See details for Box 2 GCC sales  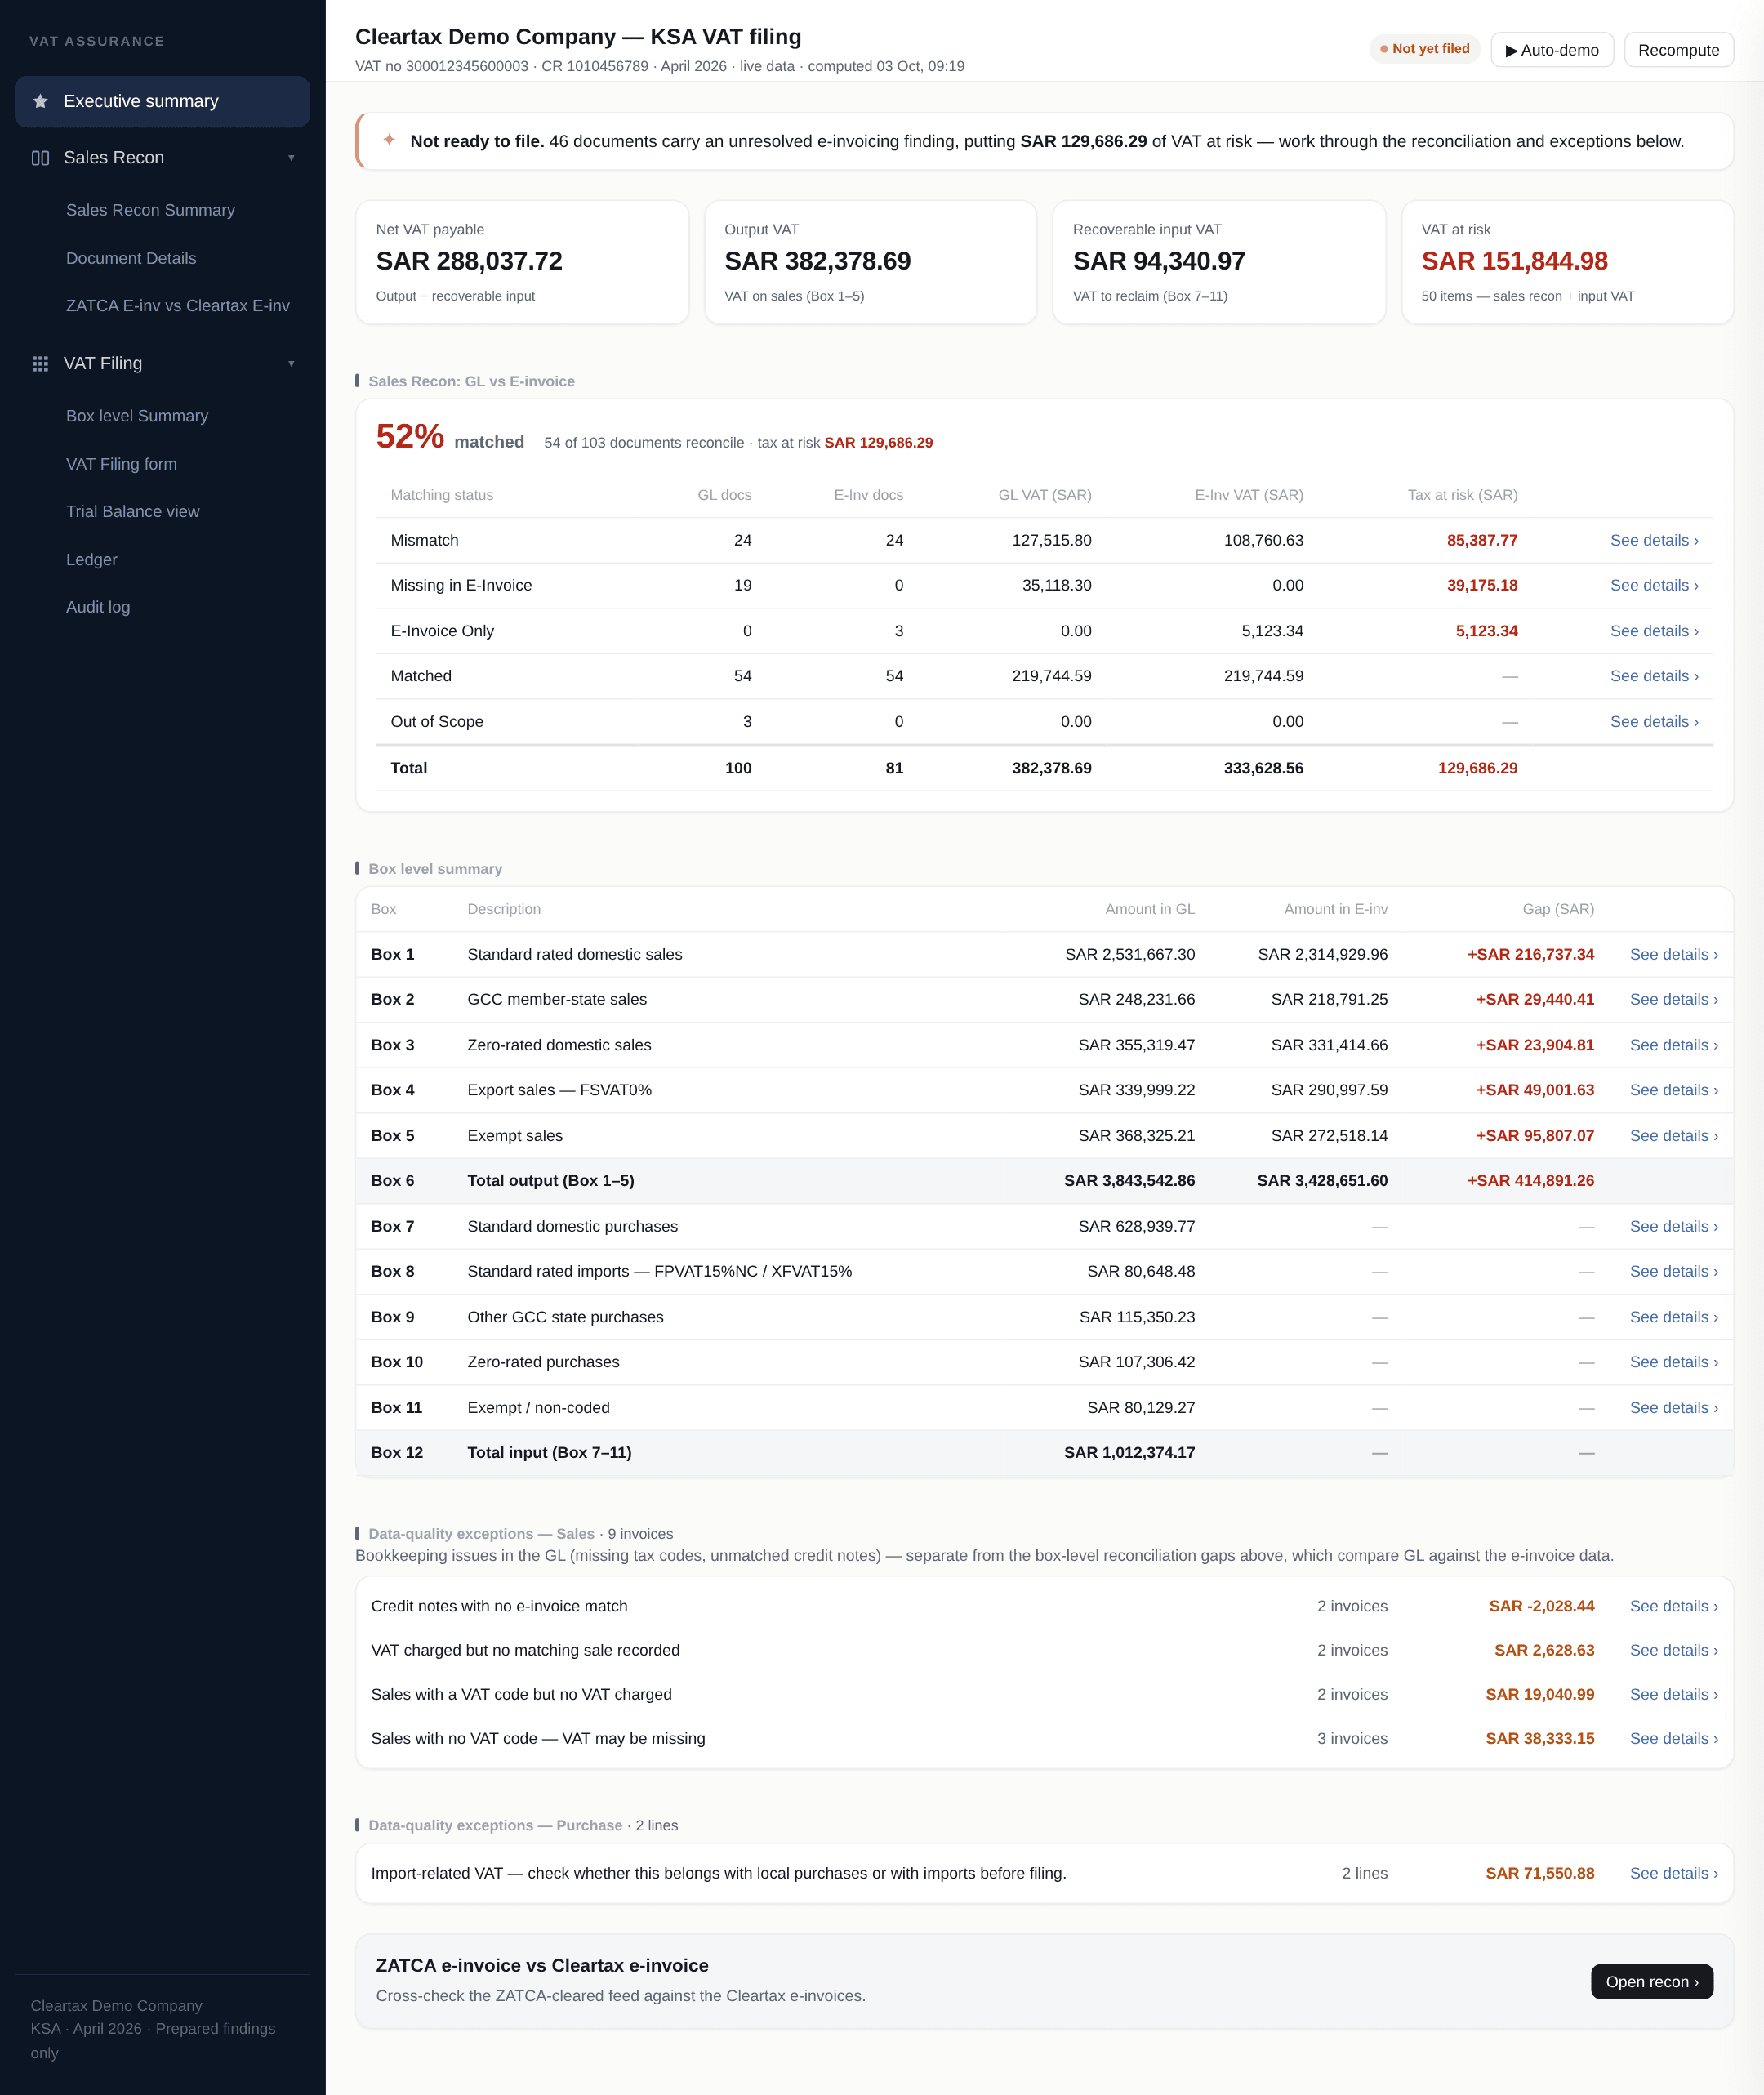[x=1673, y=999]
